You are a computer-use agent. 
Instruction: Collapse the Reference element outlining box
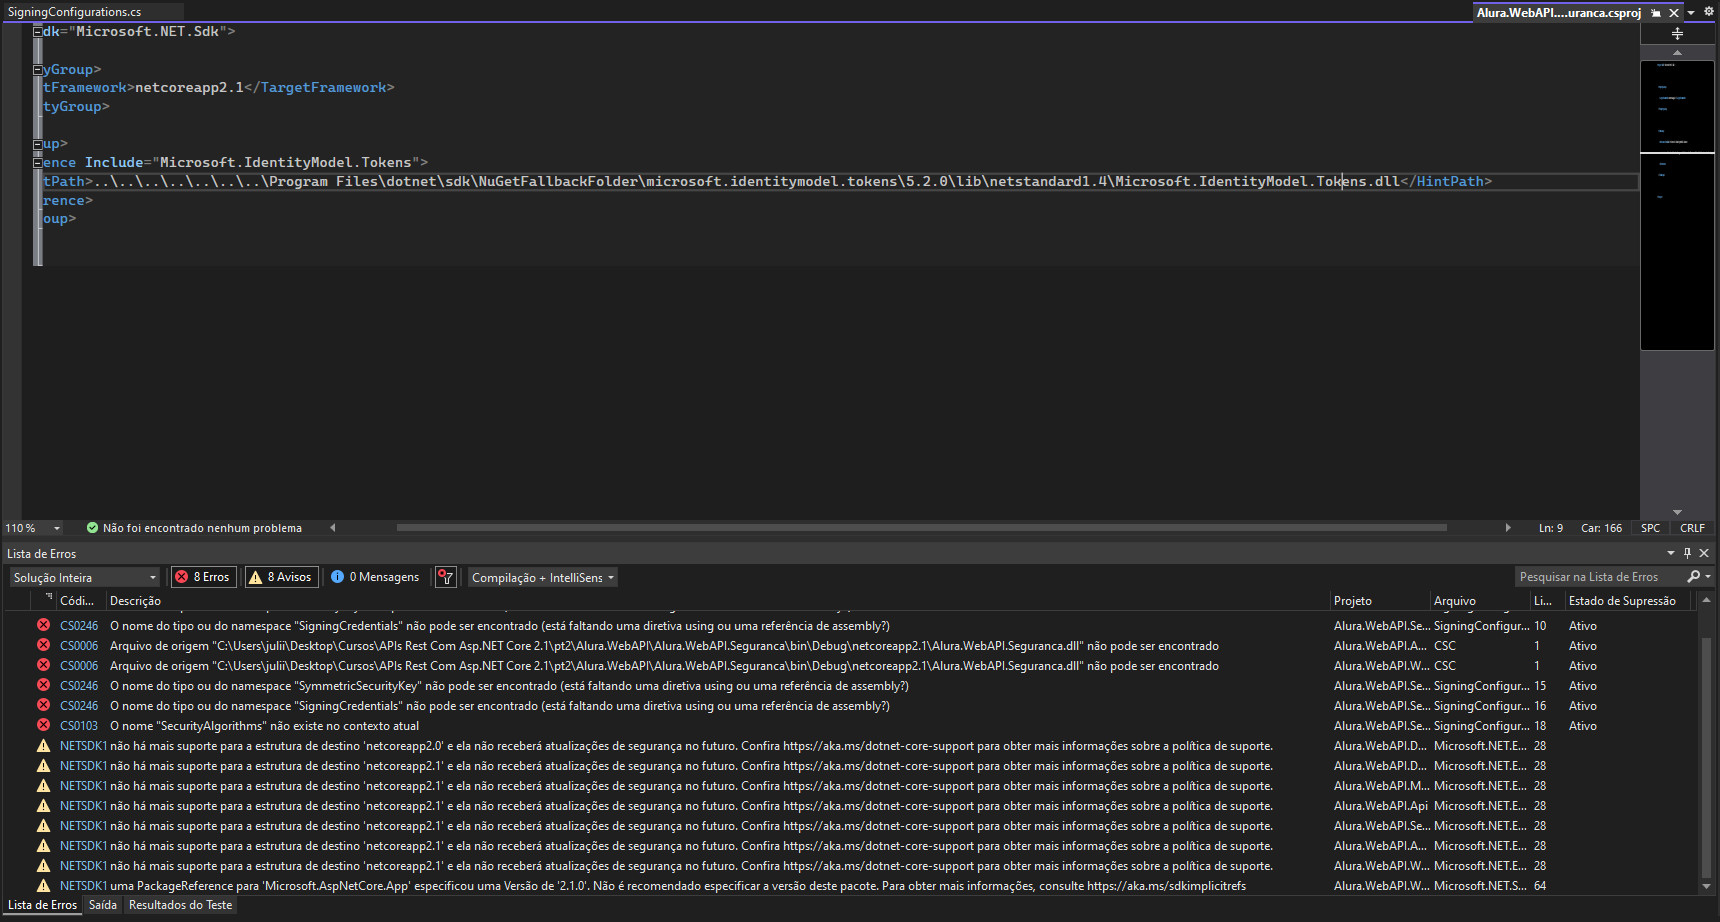(38, 163)
